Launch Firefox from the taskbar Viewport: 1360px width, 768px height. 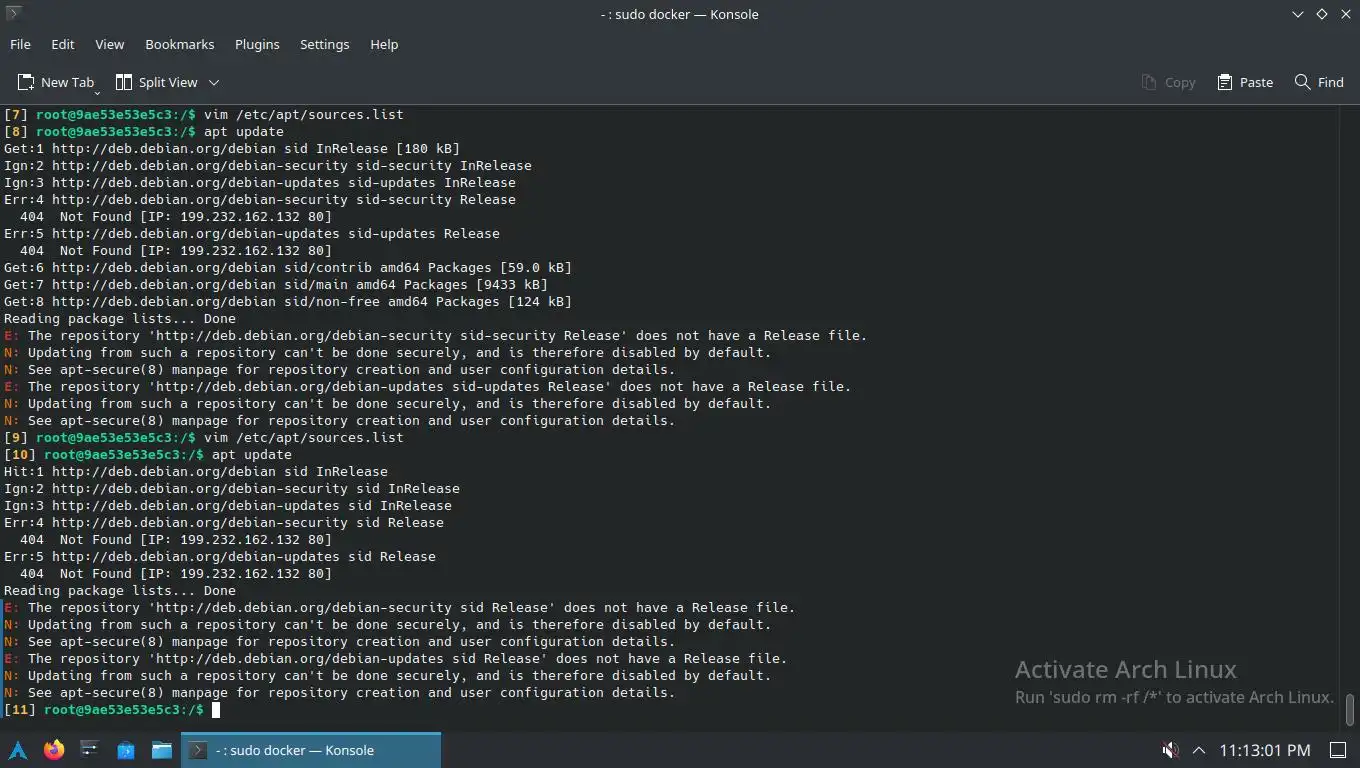tap(54, 750)
